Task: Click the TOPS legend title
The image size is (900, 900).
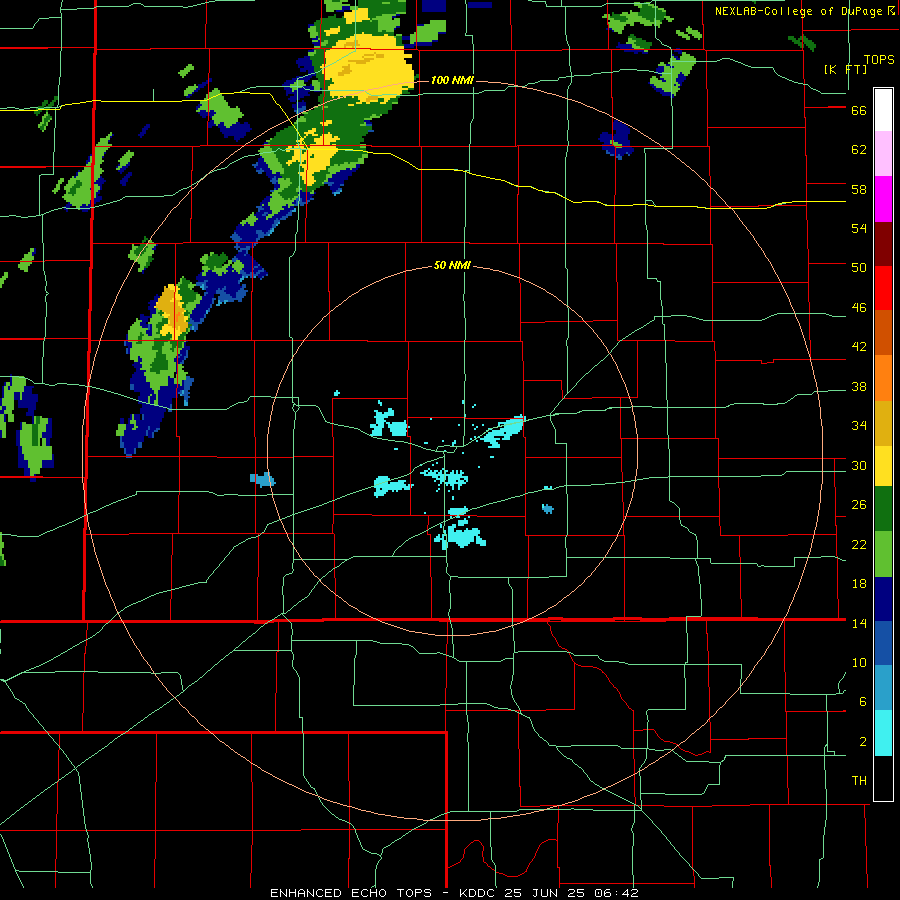Action: [x=879, y=60]
